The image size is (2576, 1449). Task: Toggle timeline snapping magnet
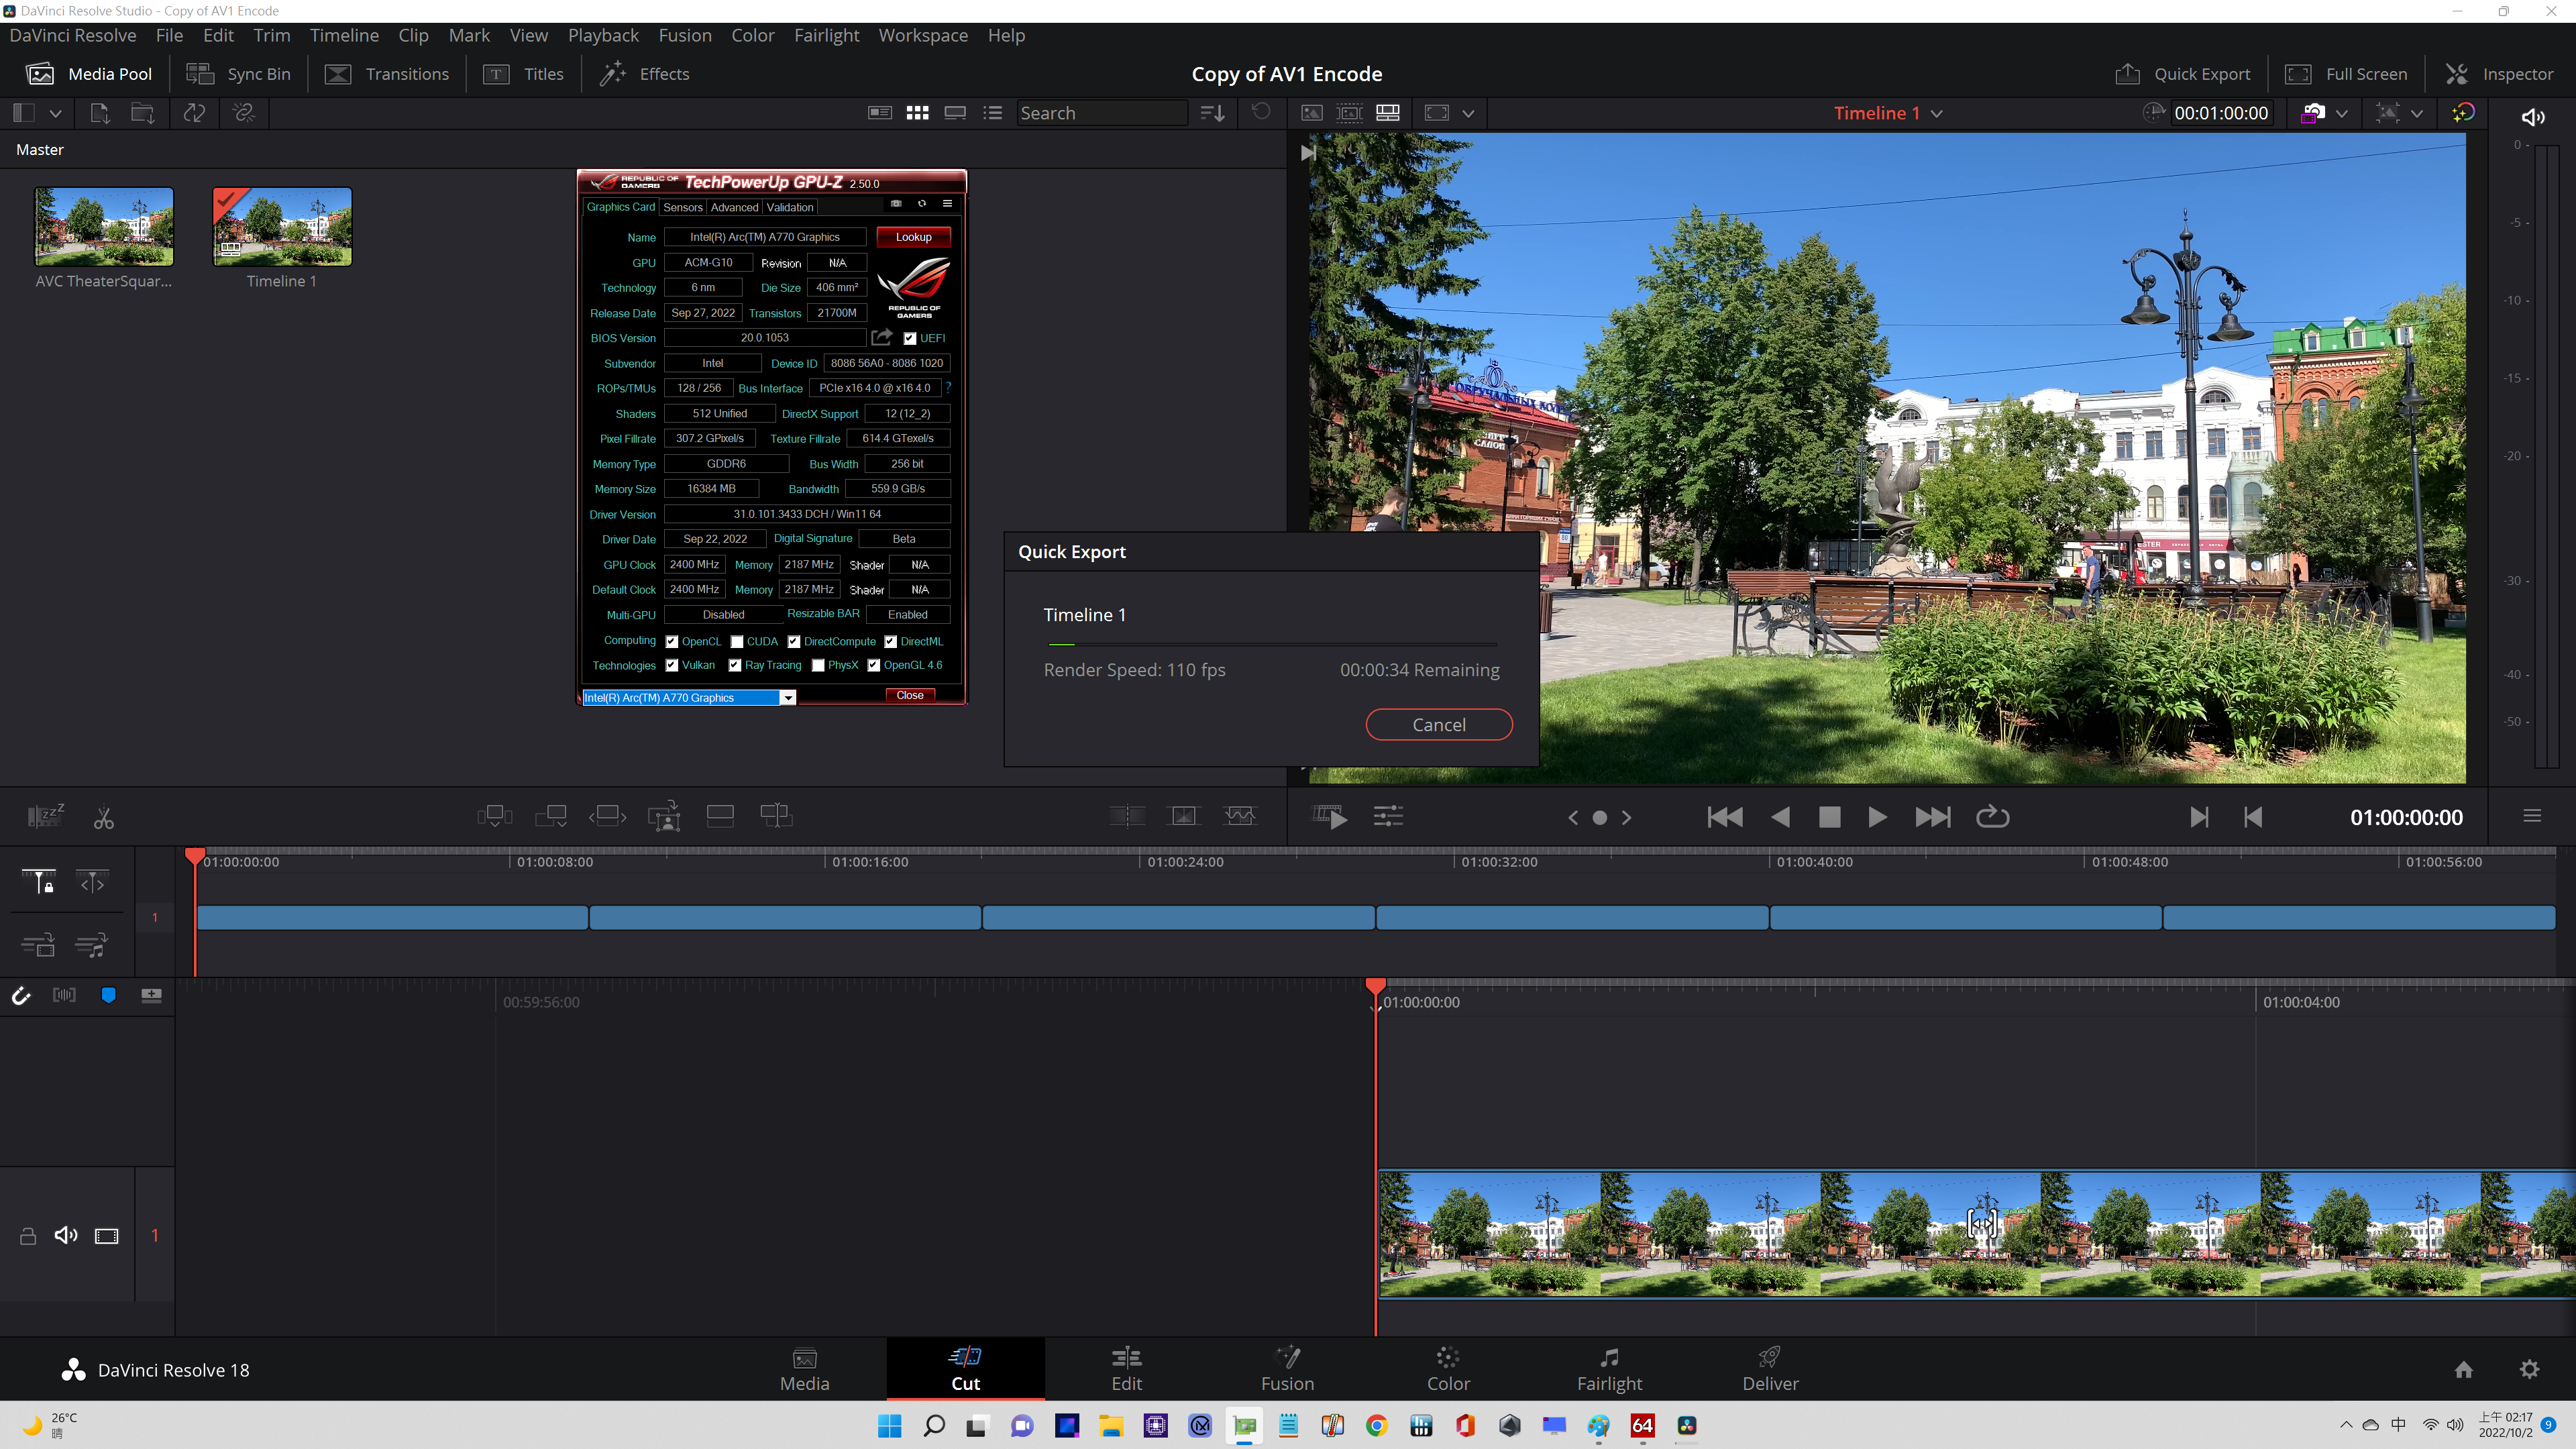(x=21, y=995)
